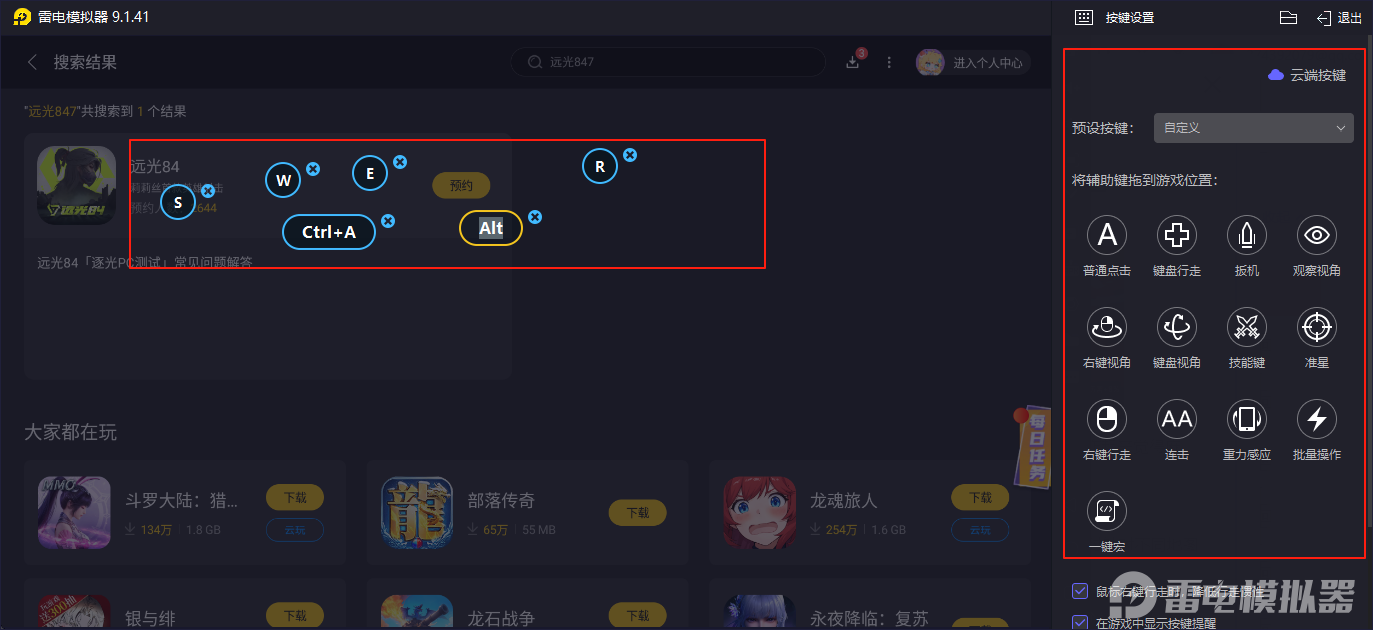Open the 预设按键 自定义 dropdown
Viewport: 1373px width, 630px height.
[x=1253, y=128]
